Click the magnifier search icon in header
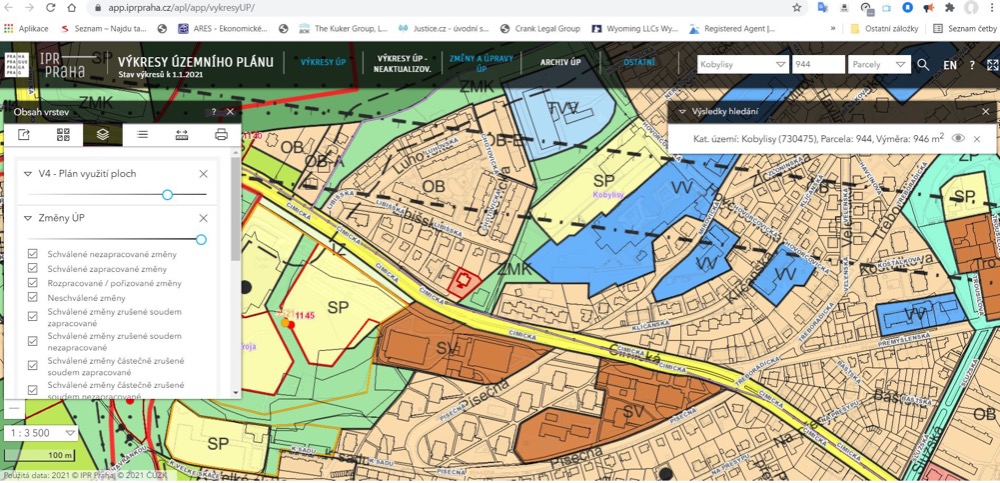Viewport: 1000px width, 483px height. pyautogui.click(x=923, y=64)
